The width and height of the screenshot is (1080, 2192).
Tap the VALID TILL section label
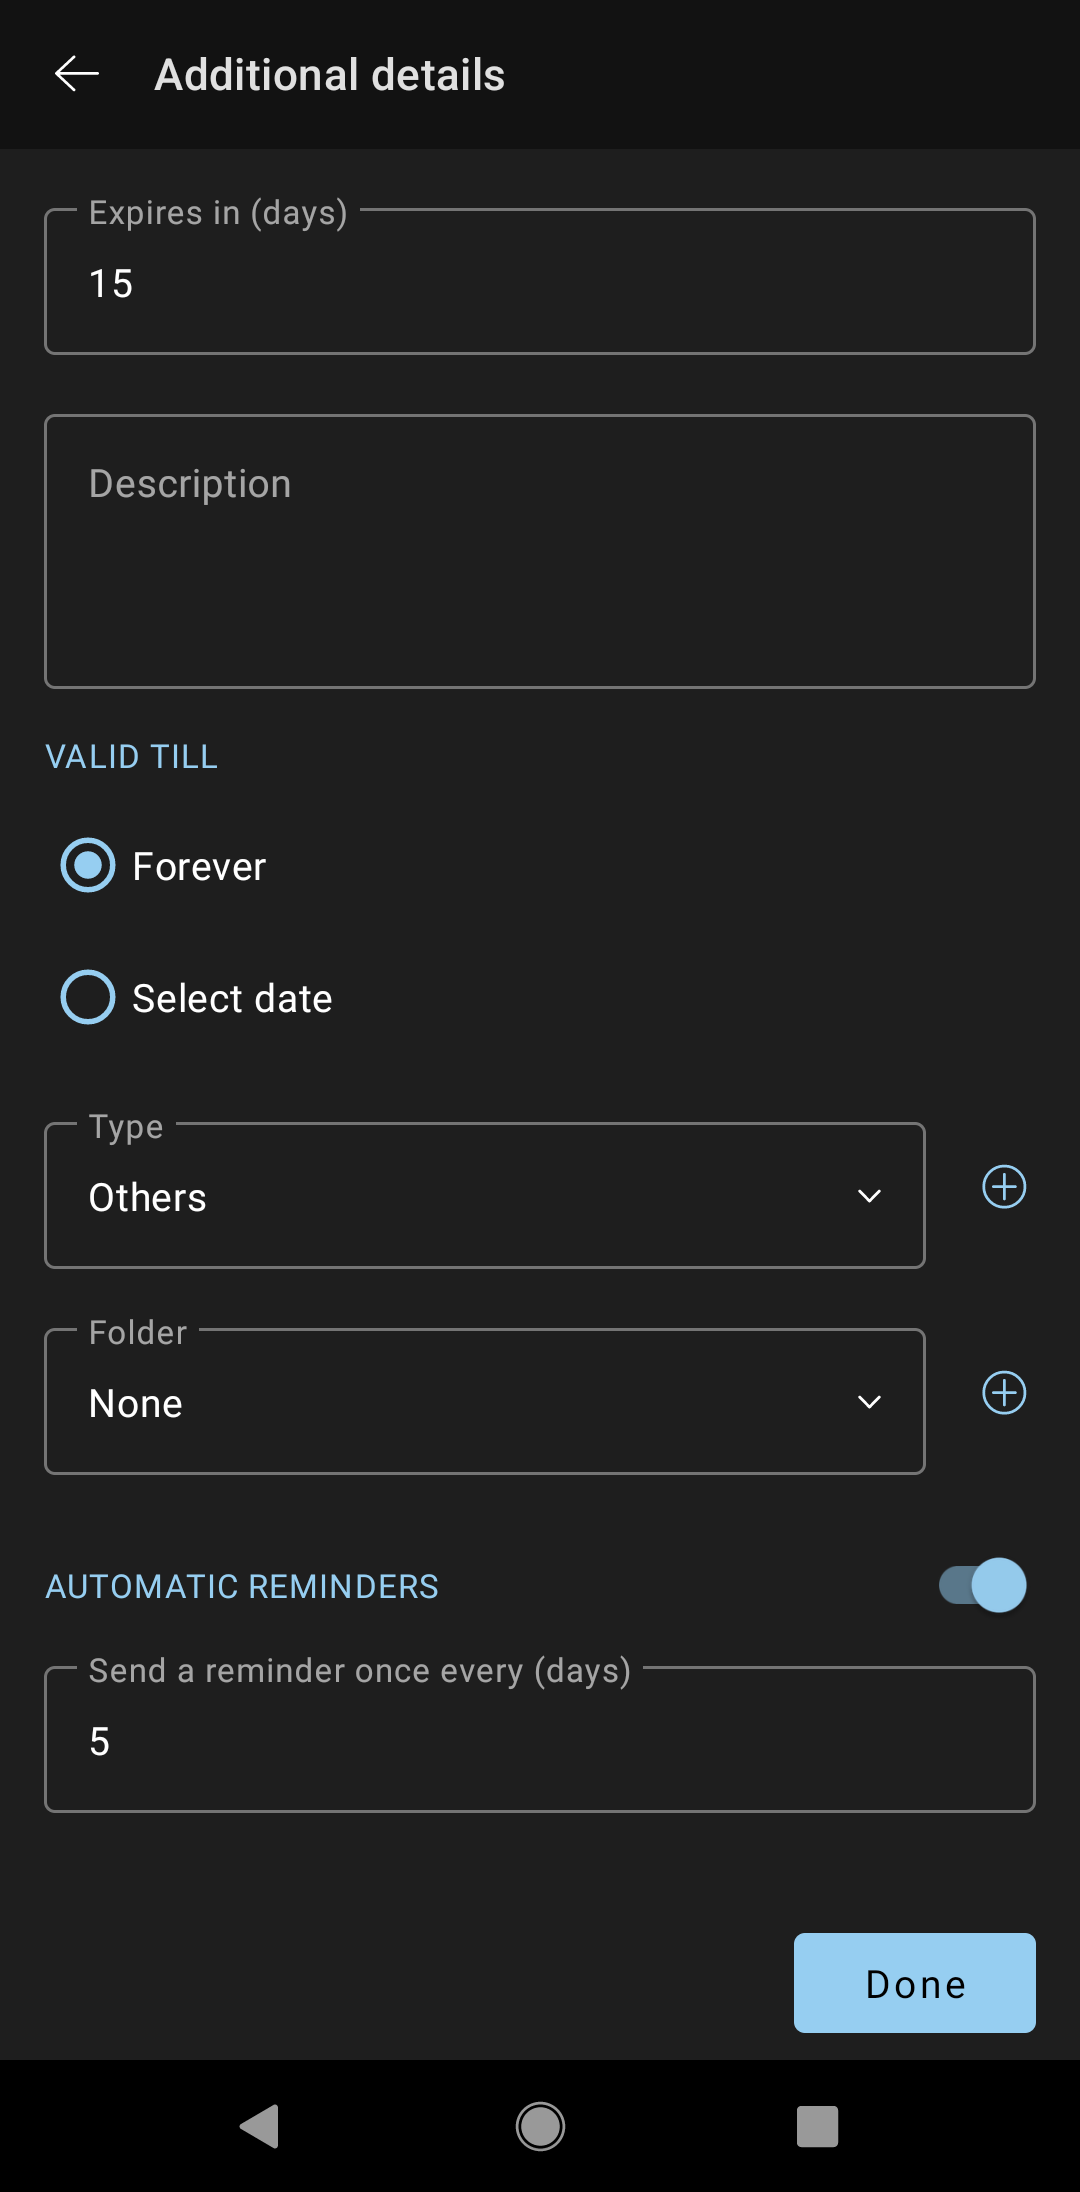pyautogui.click(x=131, y=757)
